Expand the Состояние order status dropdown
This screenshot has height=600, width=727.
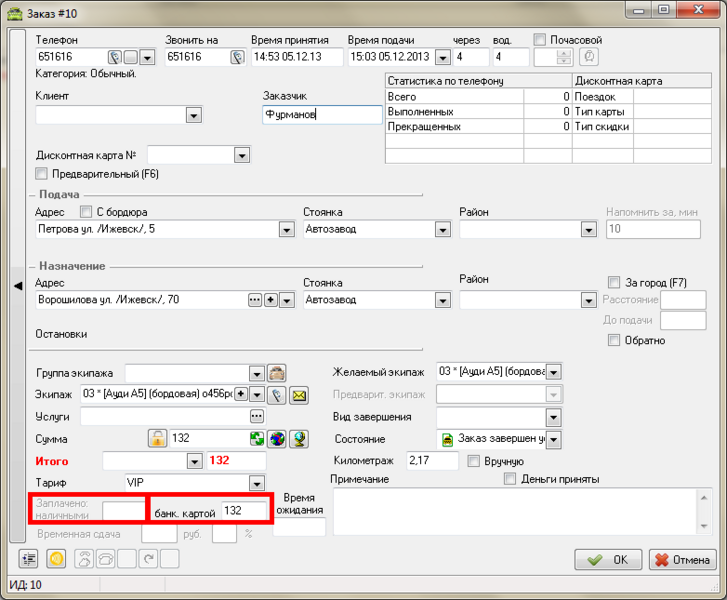tap(553, 439)
